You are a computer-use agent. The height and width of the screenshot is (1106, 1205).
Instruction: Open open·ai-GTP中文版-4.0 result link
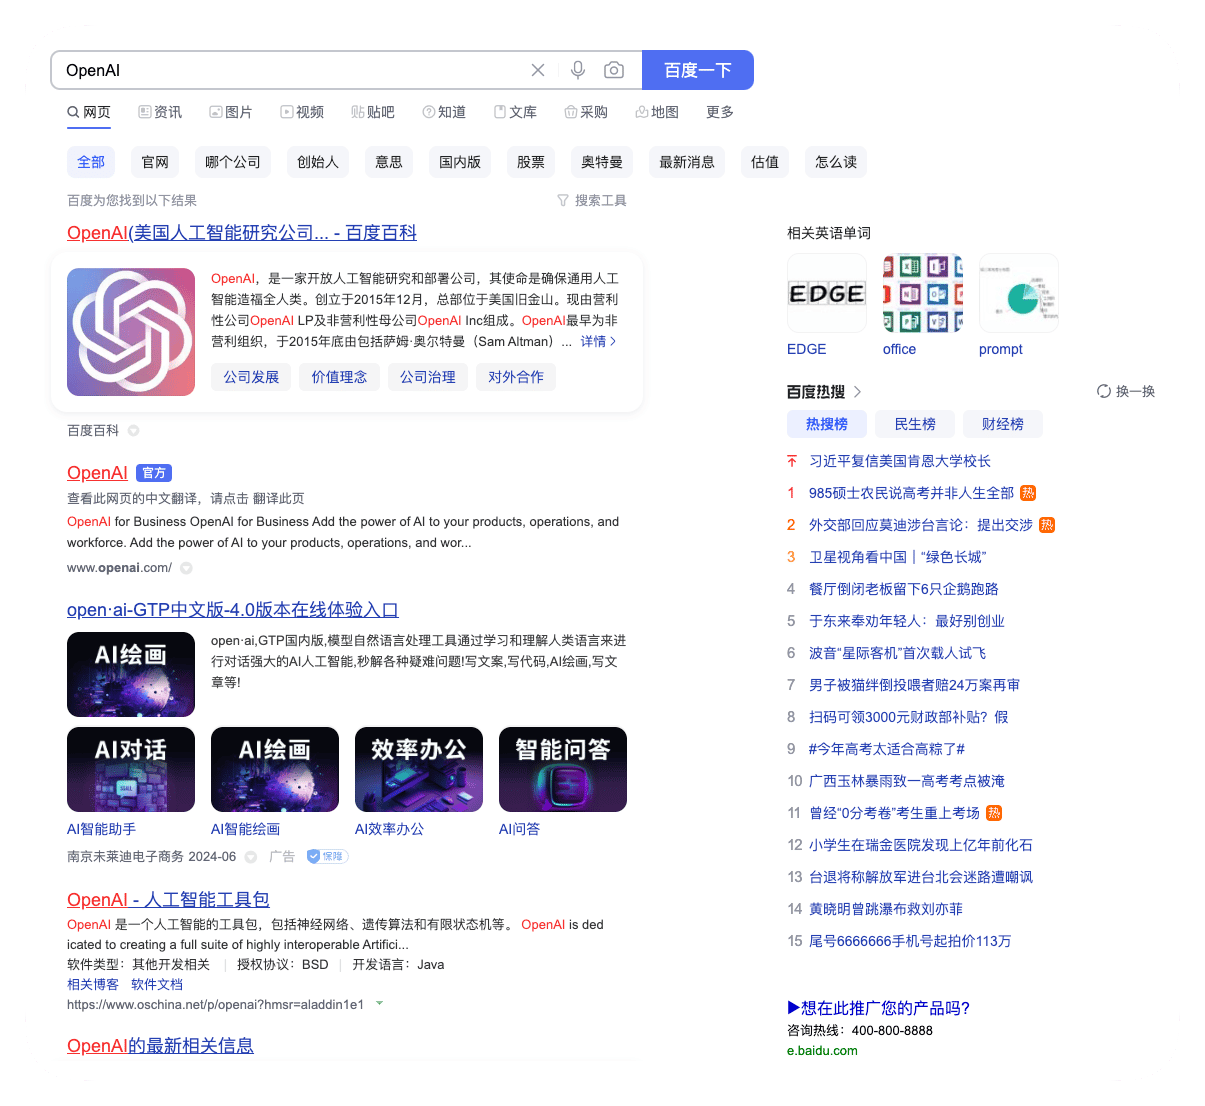233,610
